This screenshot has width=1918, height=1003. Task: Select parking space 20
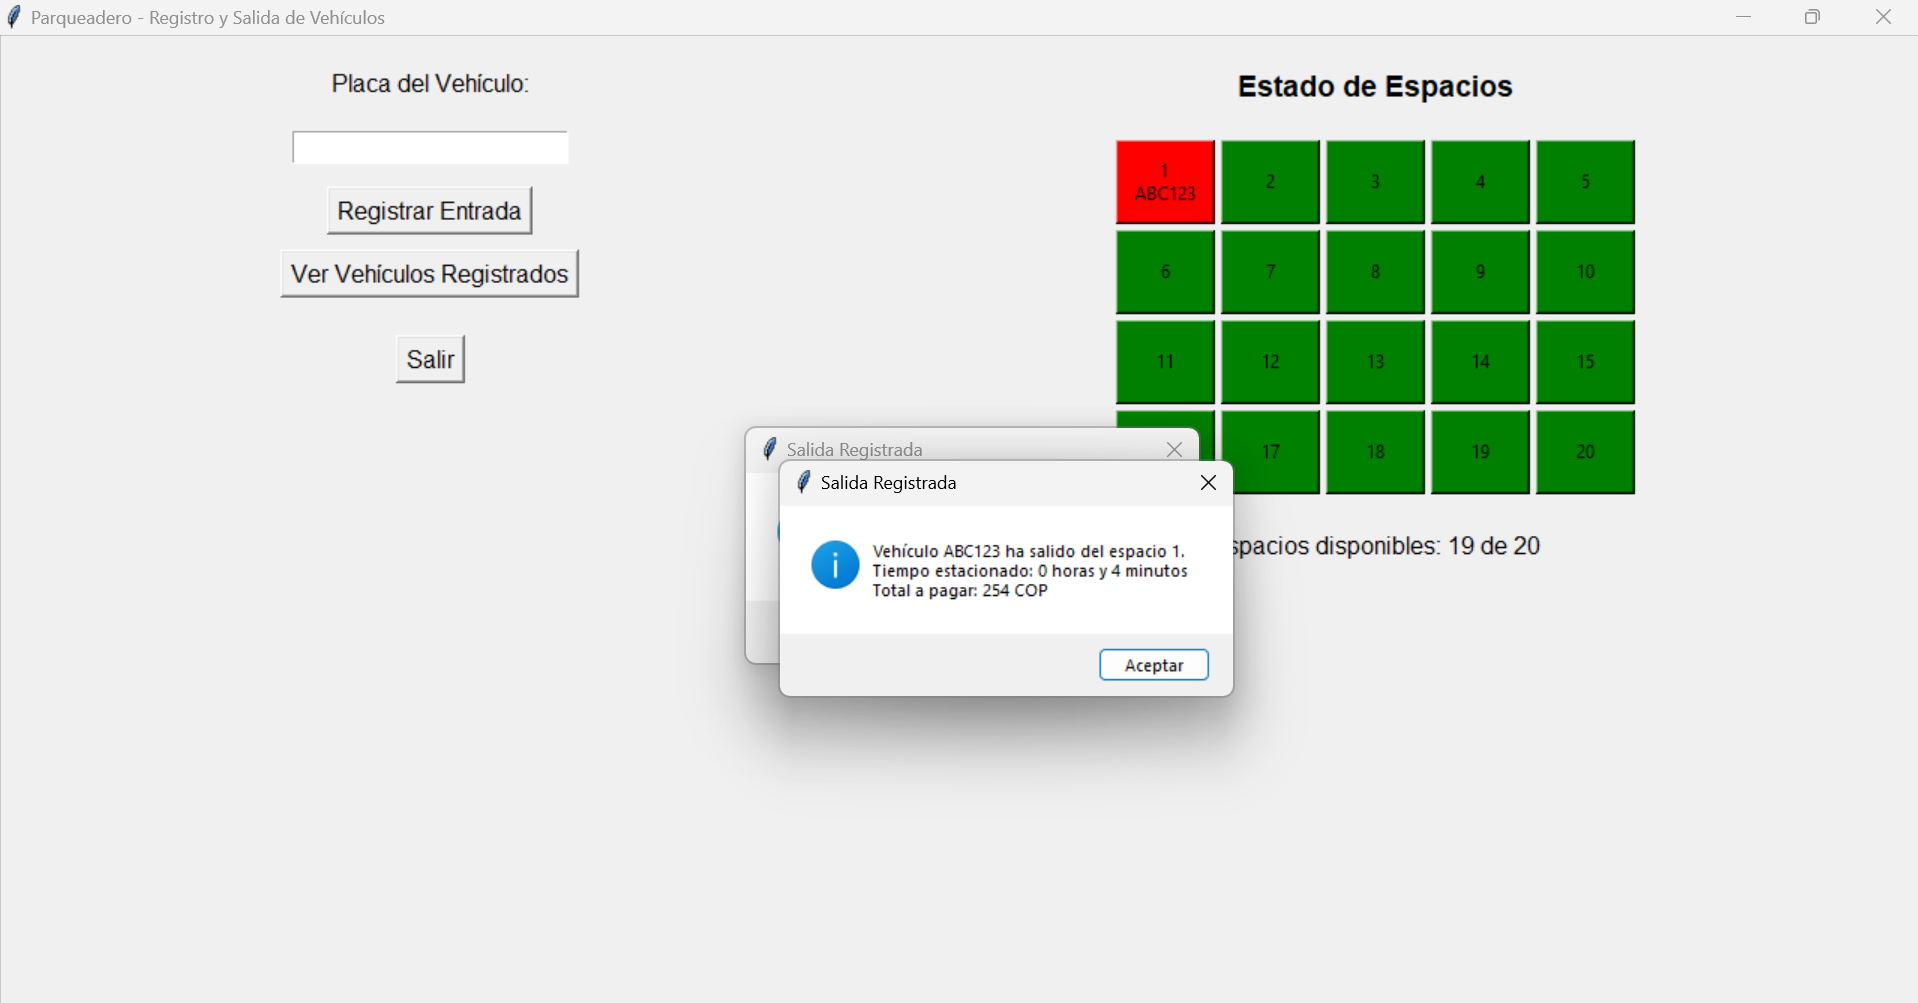click(1585, 452)
